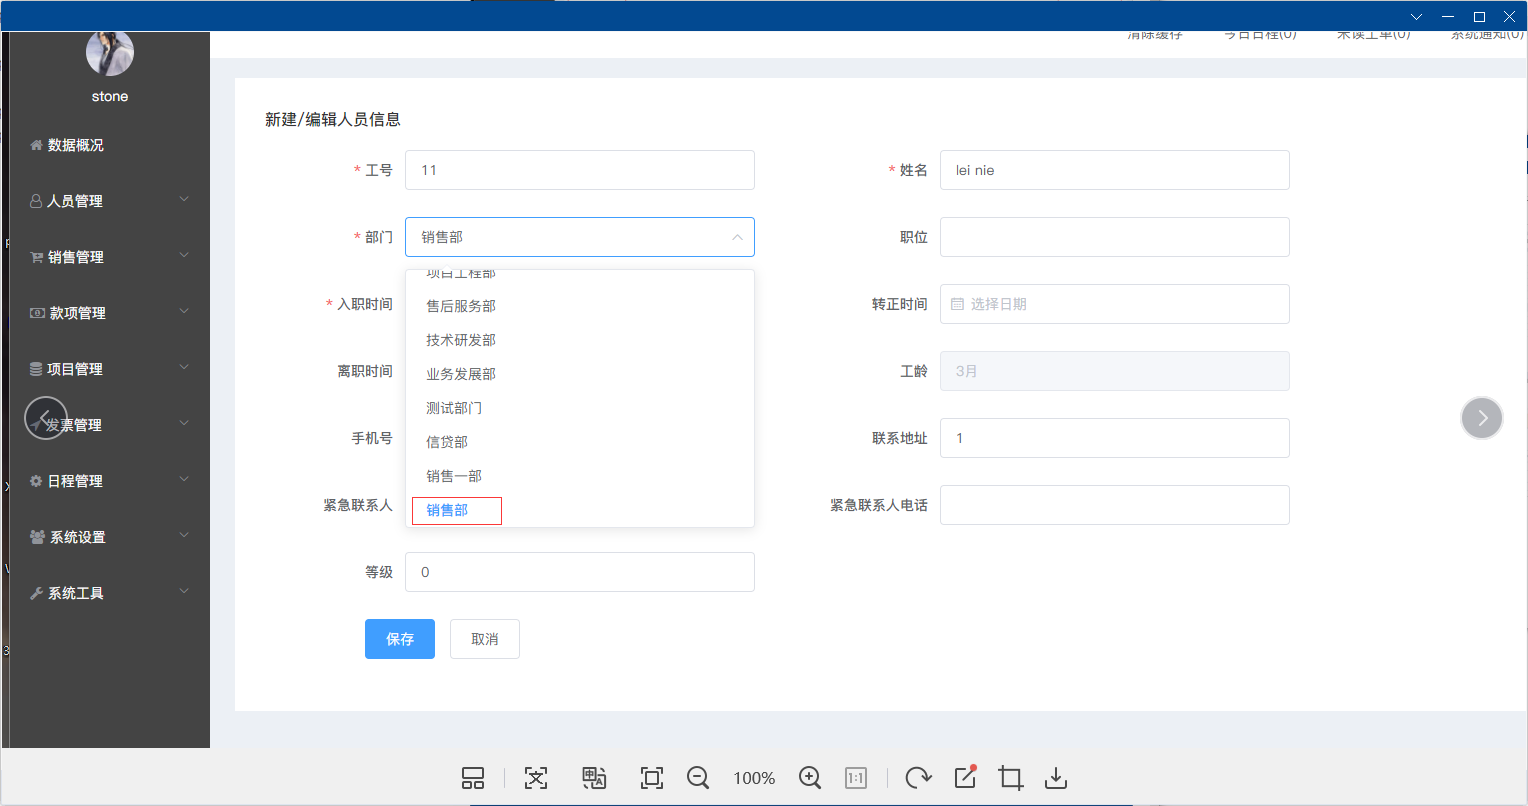Click the calendar icon in 转正时间 field

pos(957,304)
